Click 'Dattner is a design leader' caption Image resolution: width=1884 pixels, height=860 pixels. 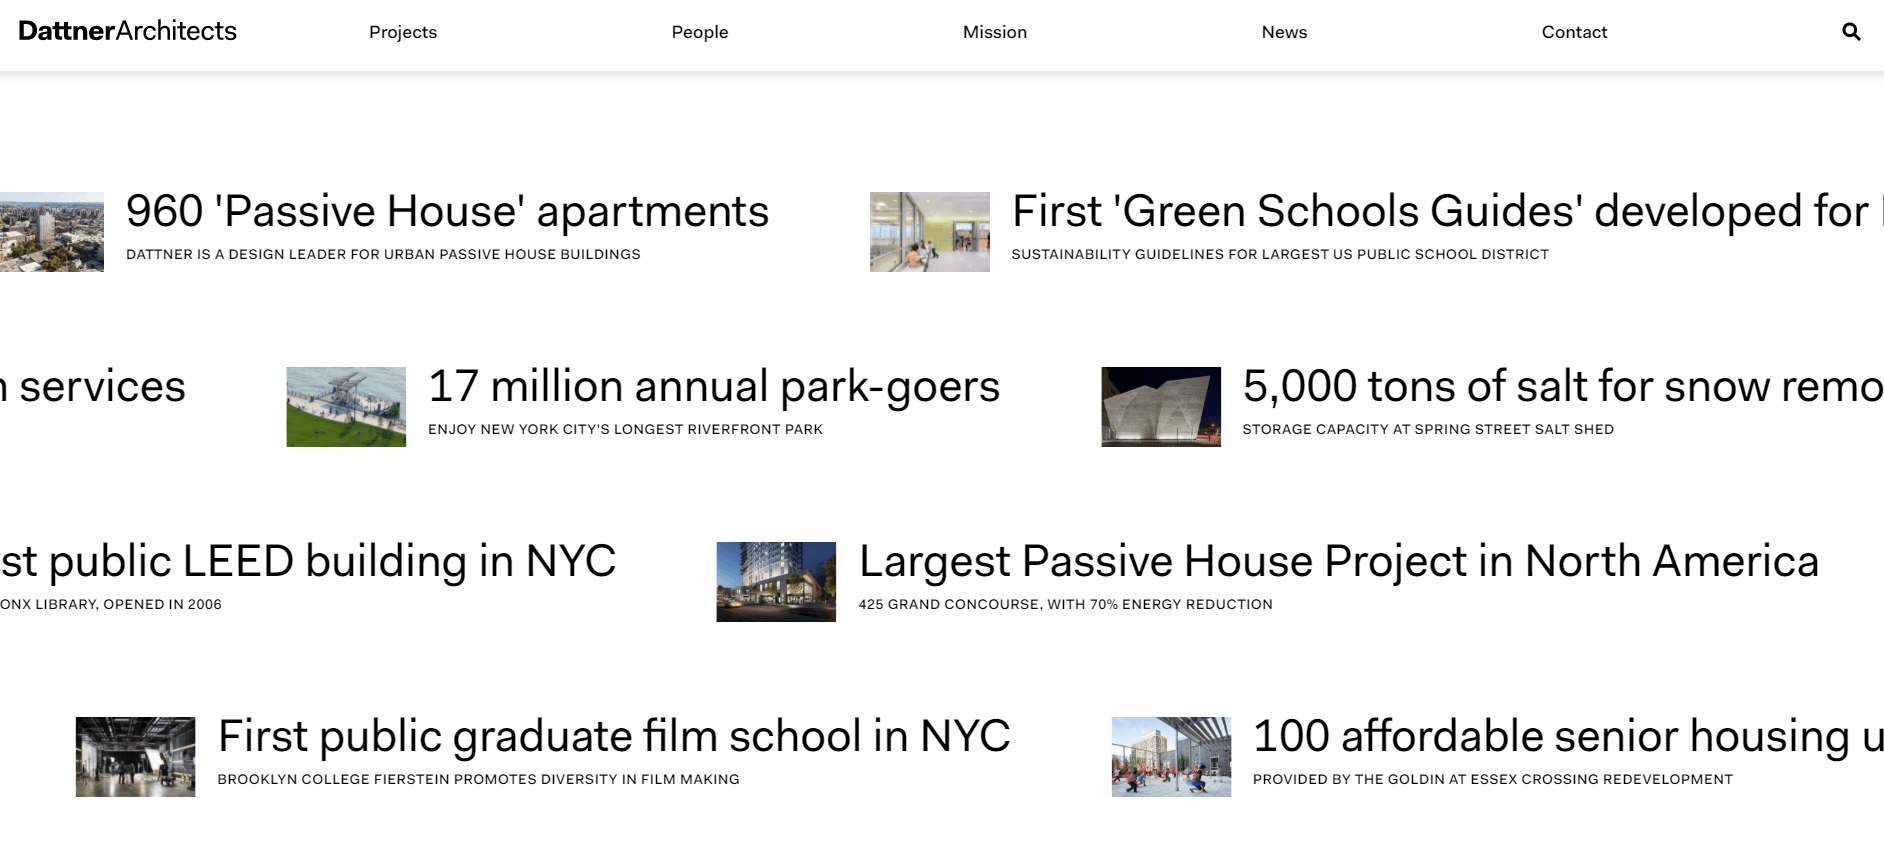(x=383, y=255)
